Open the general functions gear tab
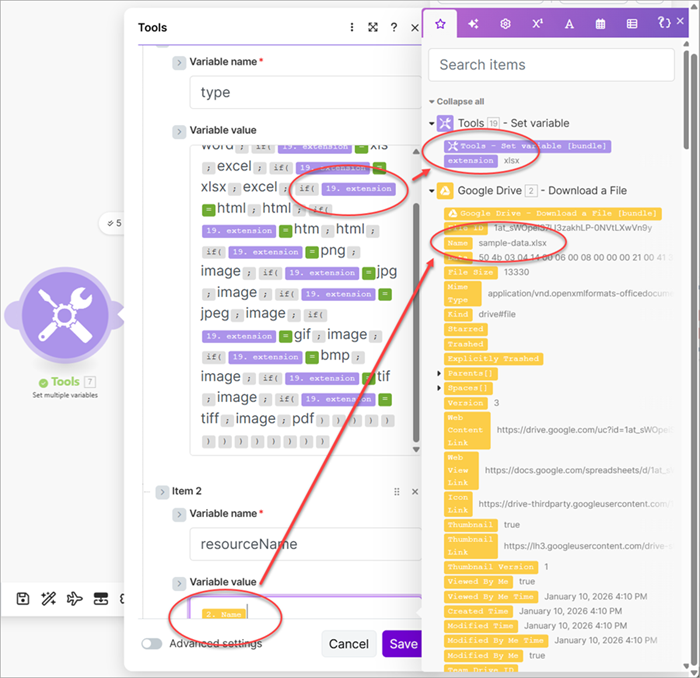 505,24
